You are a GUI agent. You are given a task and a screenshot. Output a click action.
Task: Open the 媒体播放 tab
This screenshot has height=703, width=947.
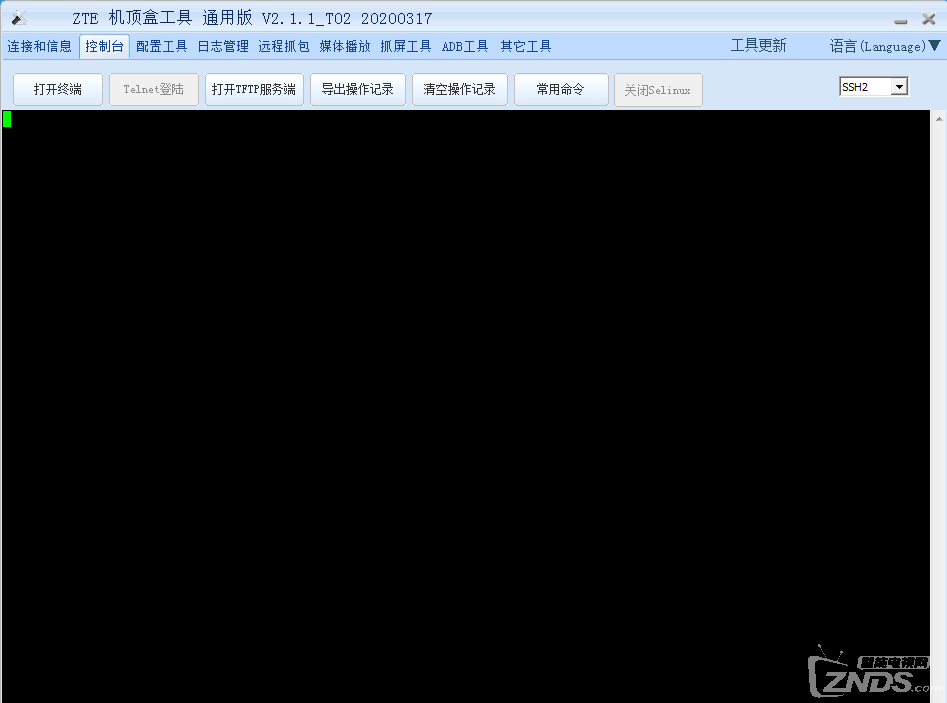coord(345,47)
